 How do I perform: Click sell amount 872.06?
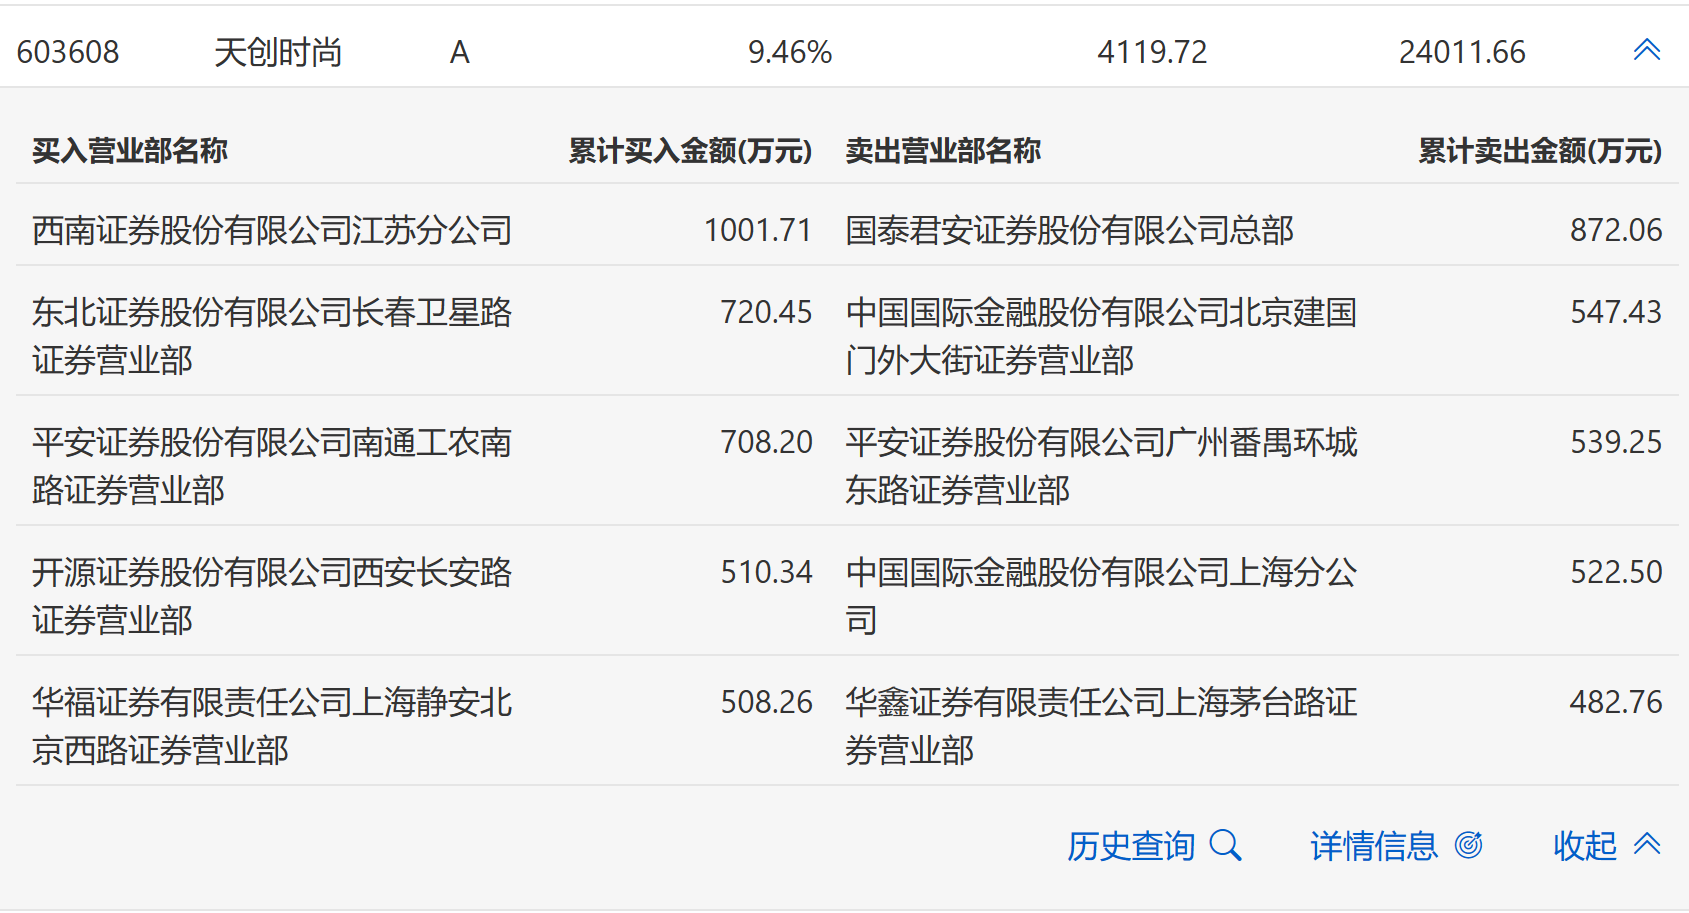[1616, 230]
